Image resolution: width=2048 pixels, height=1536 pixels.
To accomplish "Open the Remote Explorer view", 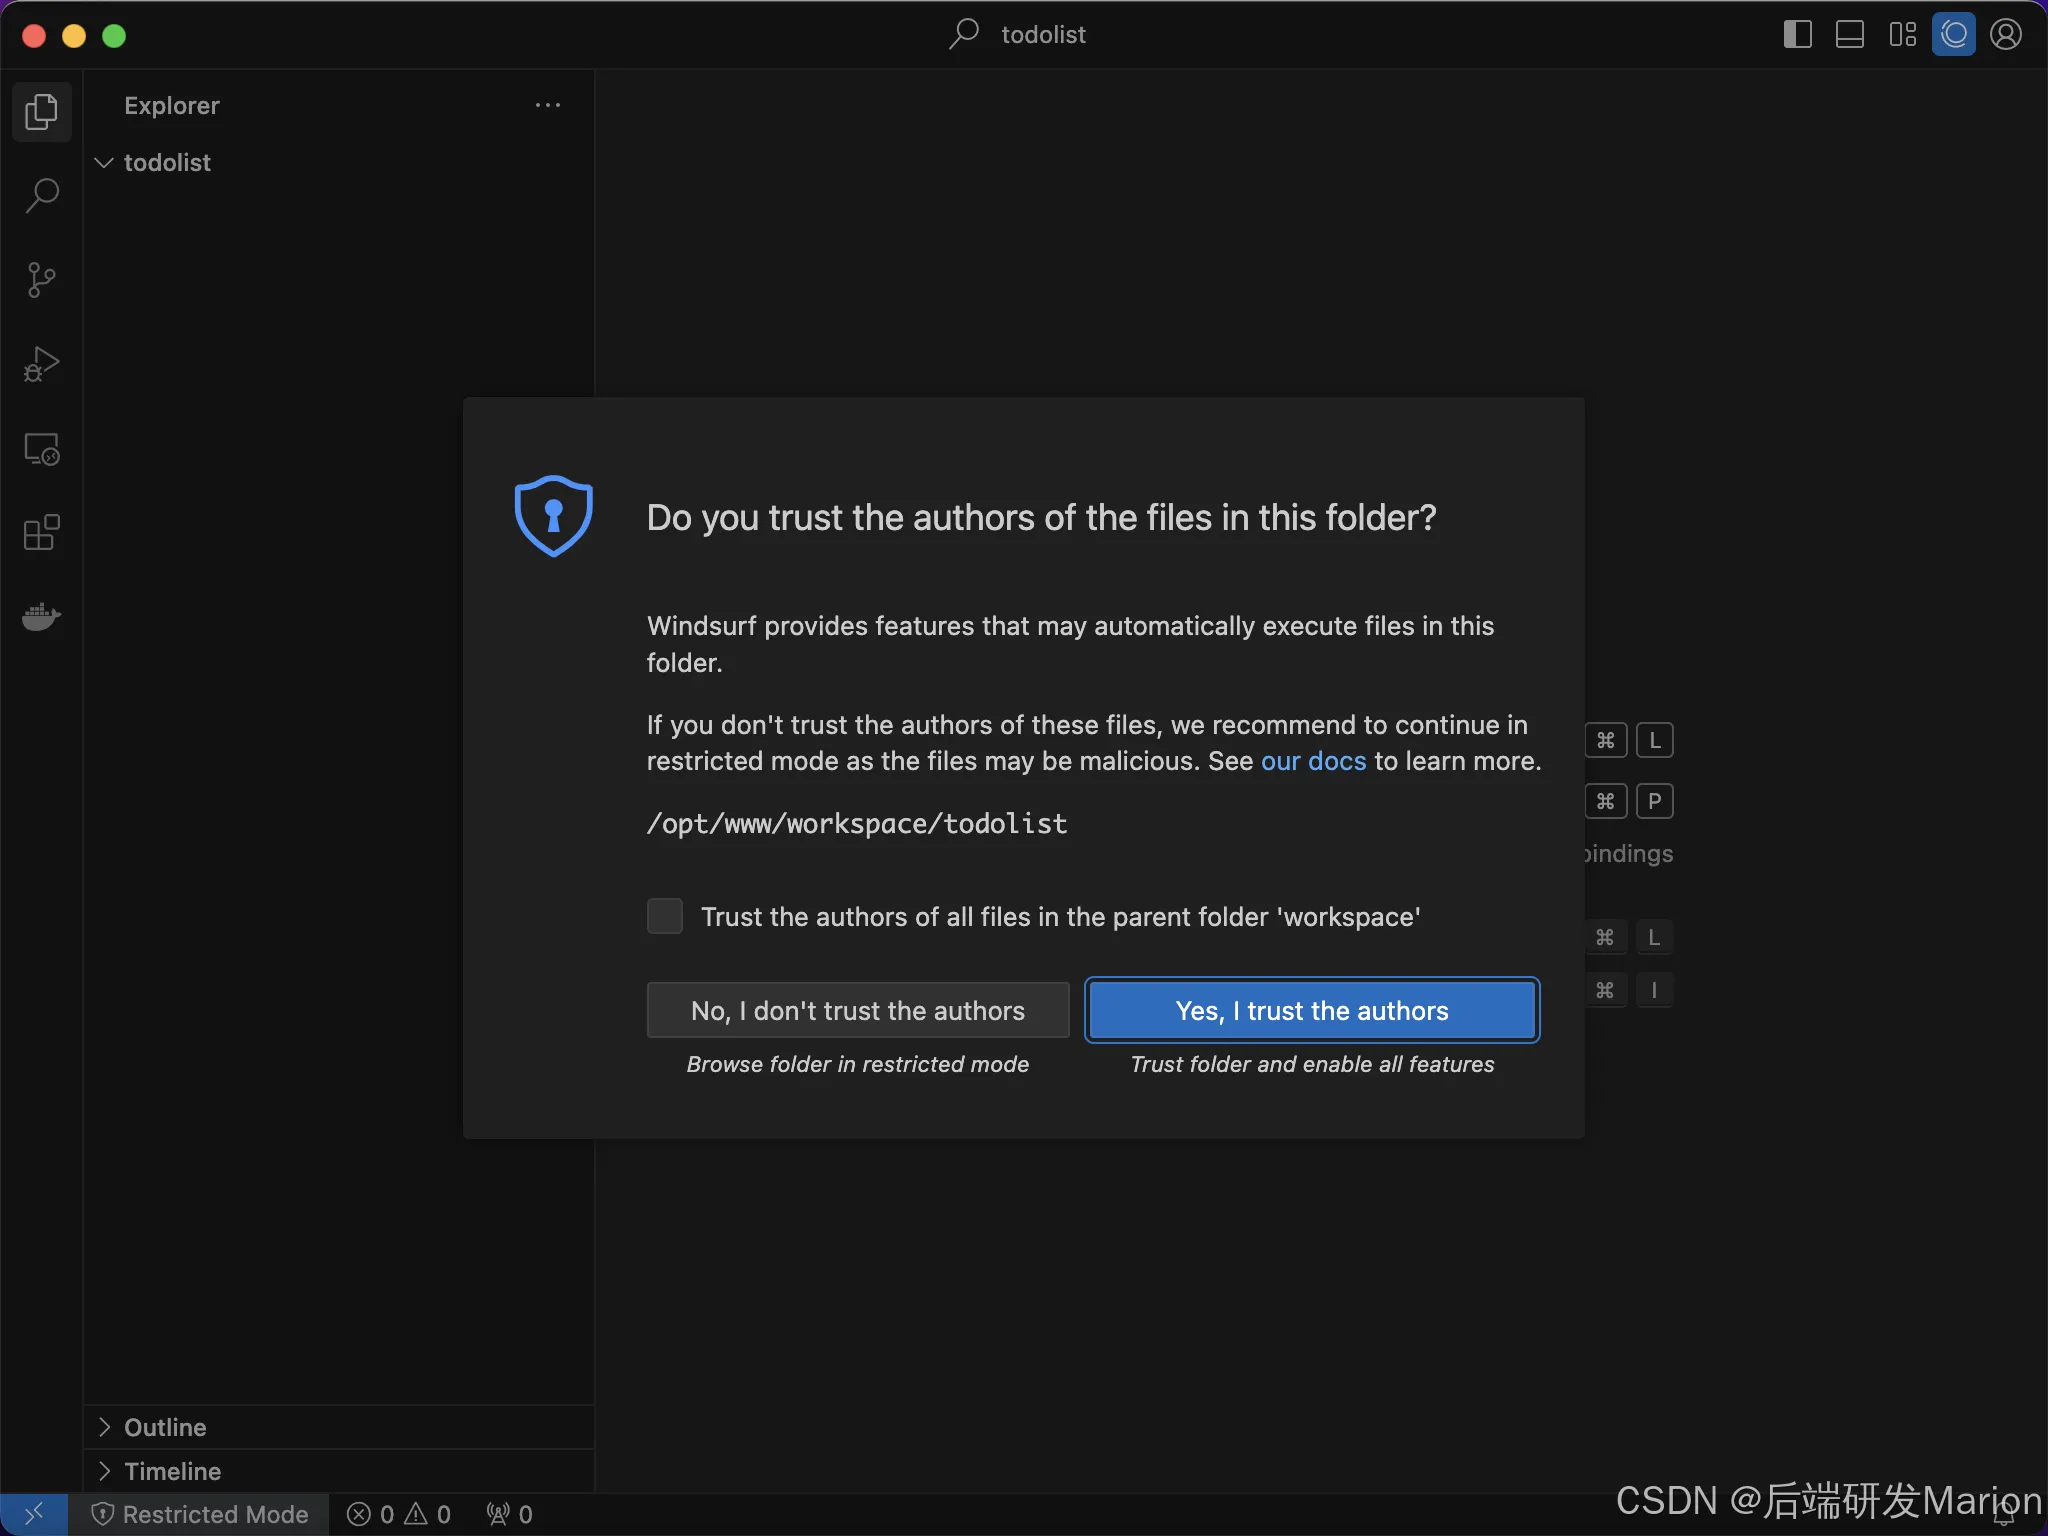I will [41, 449].
